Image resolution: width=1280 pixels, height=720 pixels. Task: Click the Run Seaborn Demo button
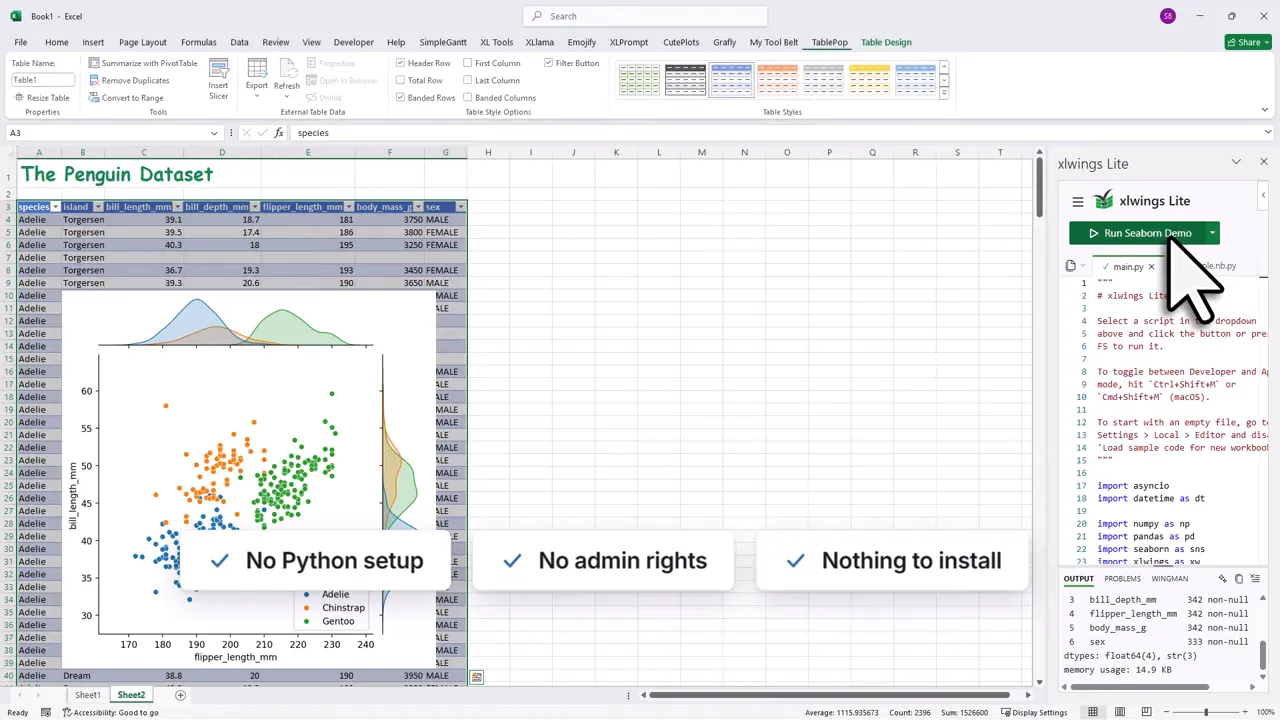point(1137,233)
